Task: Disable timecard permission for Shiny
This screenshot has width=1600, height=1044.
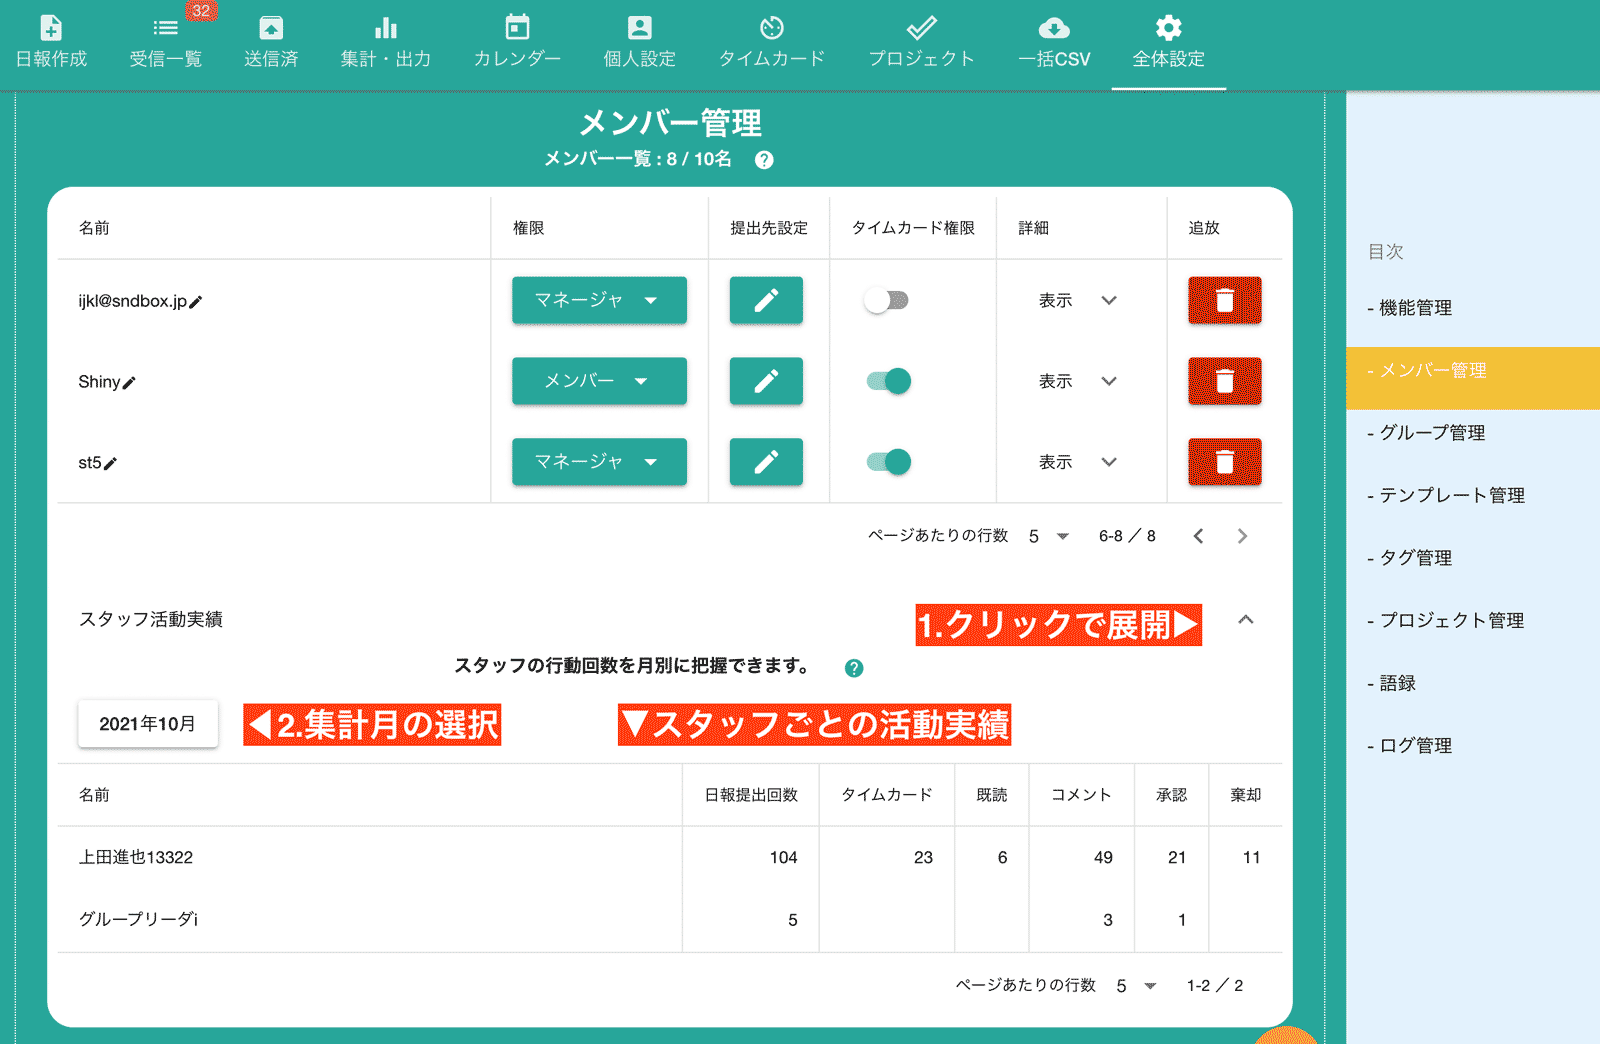Action: [x=888, y=381]
